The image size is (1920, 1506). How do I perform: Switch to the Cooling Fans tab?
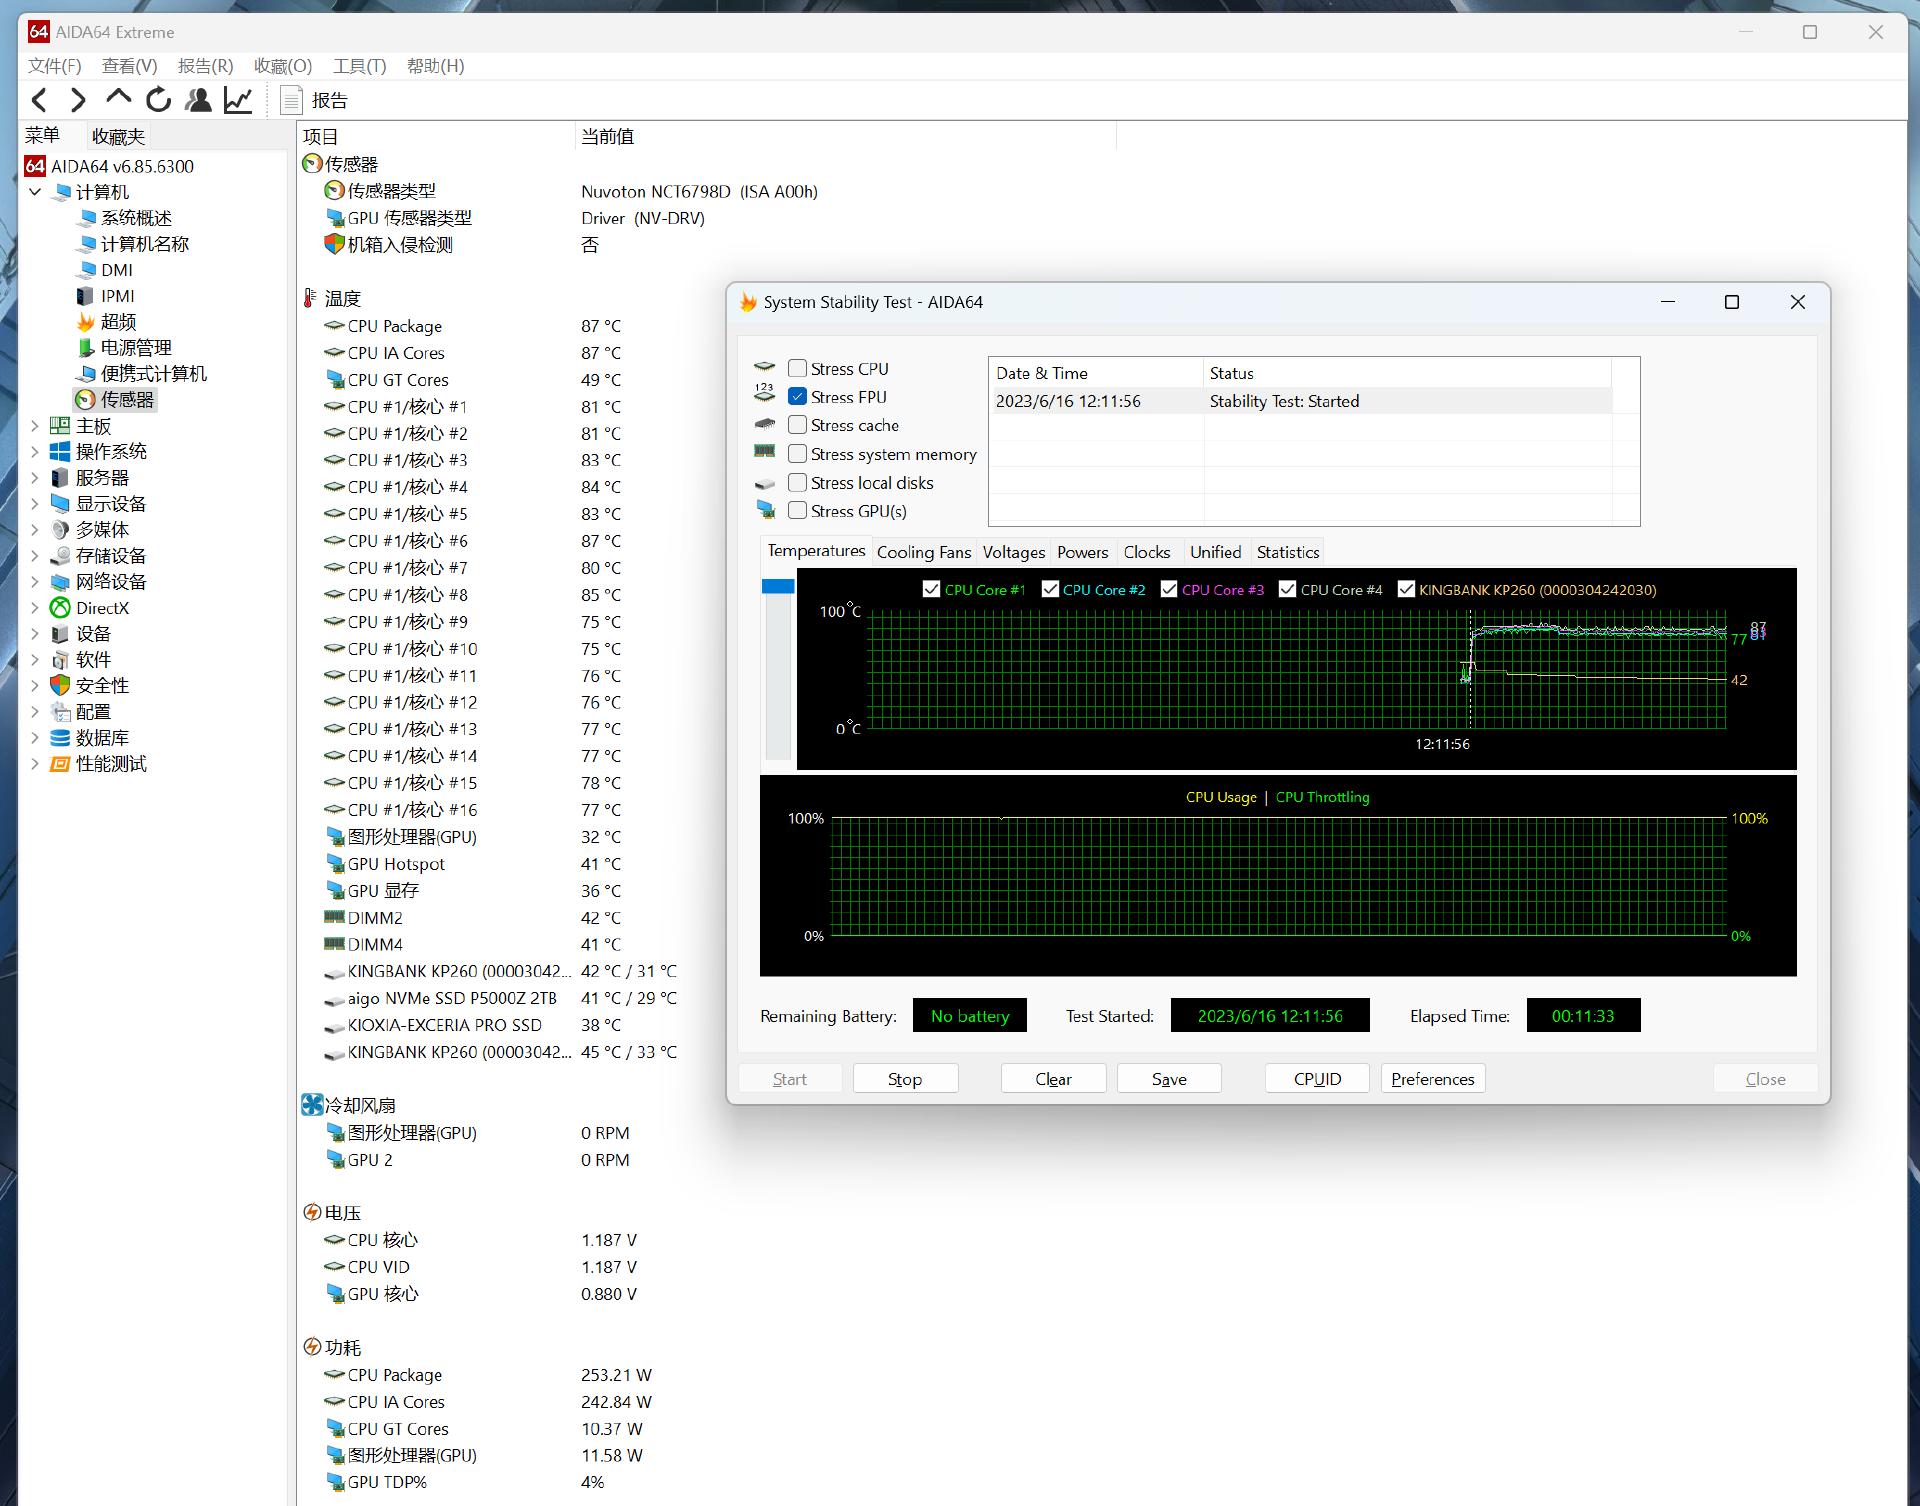923,552
